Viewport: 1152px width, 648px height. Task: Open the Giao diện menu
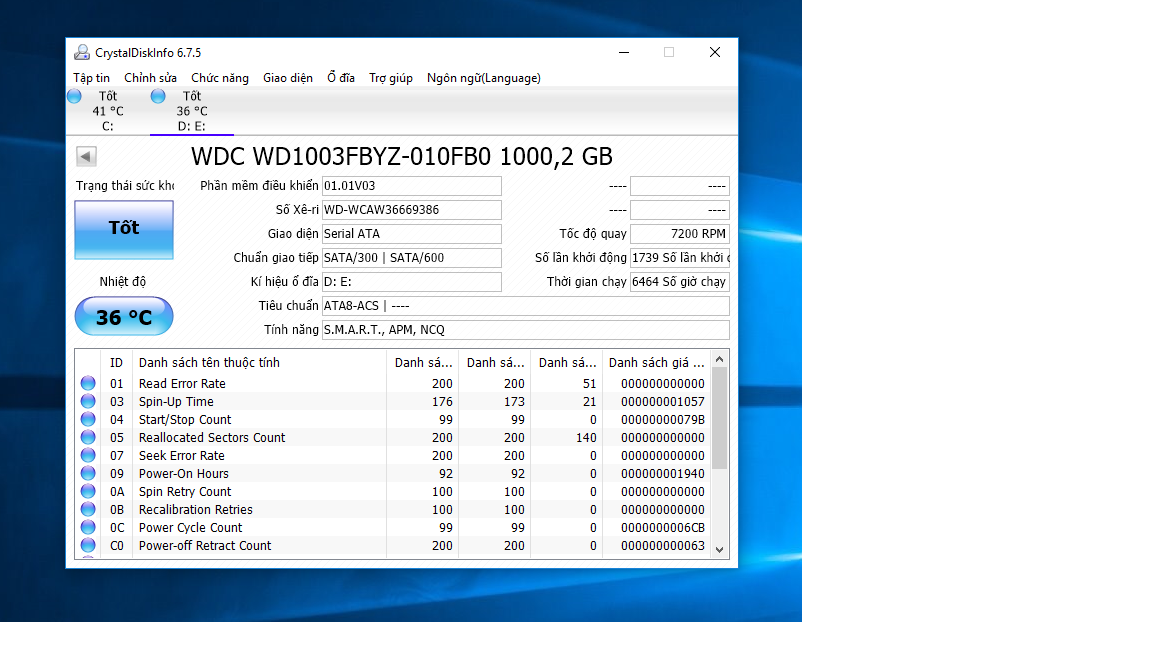[x=288, y=78]
